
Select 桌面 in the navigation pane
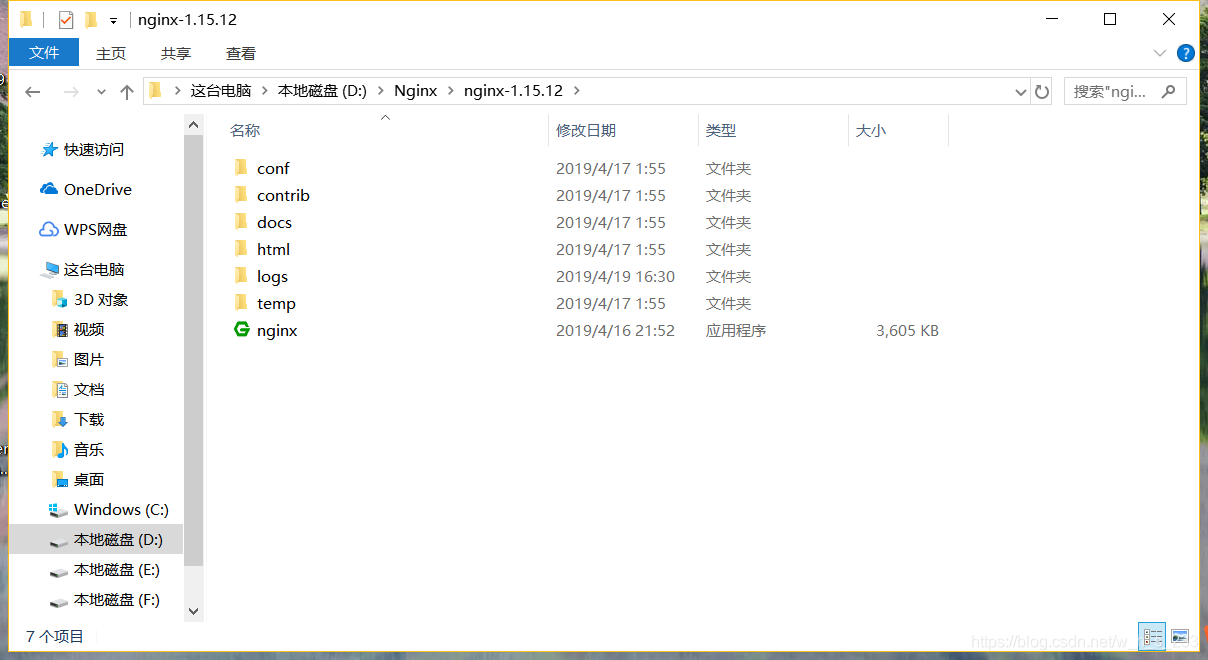pyautogui.click(x=89, y=479)
